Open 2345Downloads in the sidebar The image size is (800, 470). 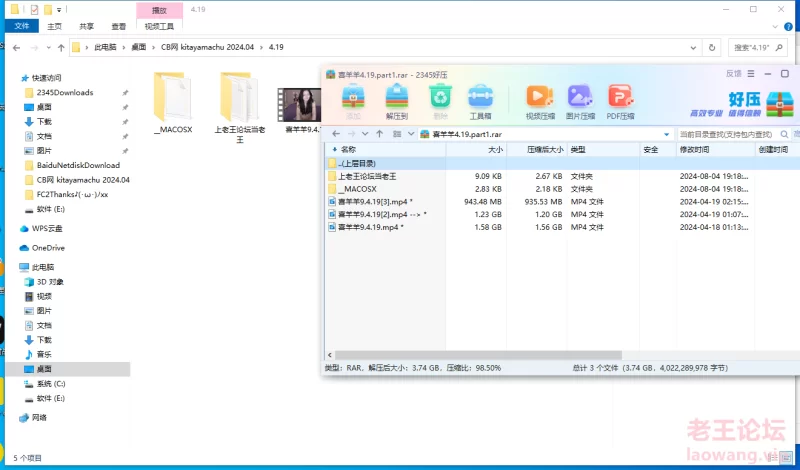pos(65,92)
